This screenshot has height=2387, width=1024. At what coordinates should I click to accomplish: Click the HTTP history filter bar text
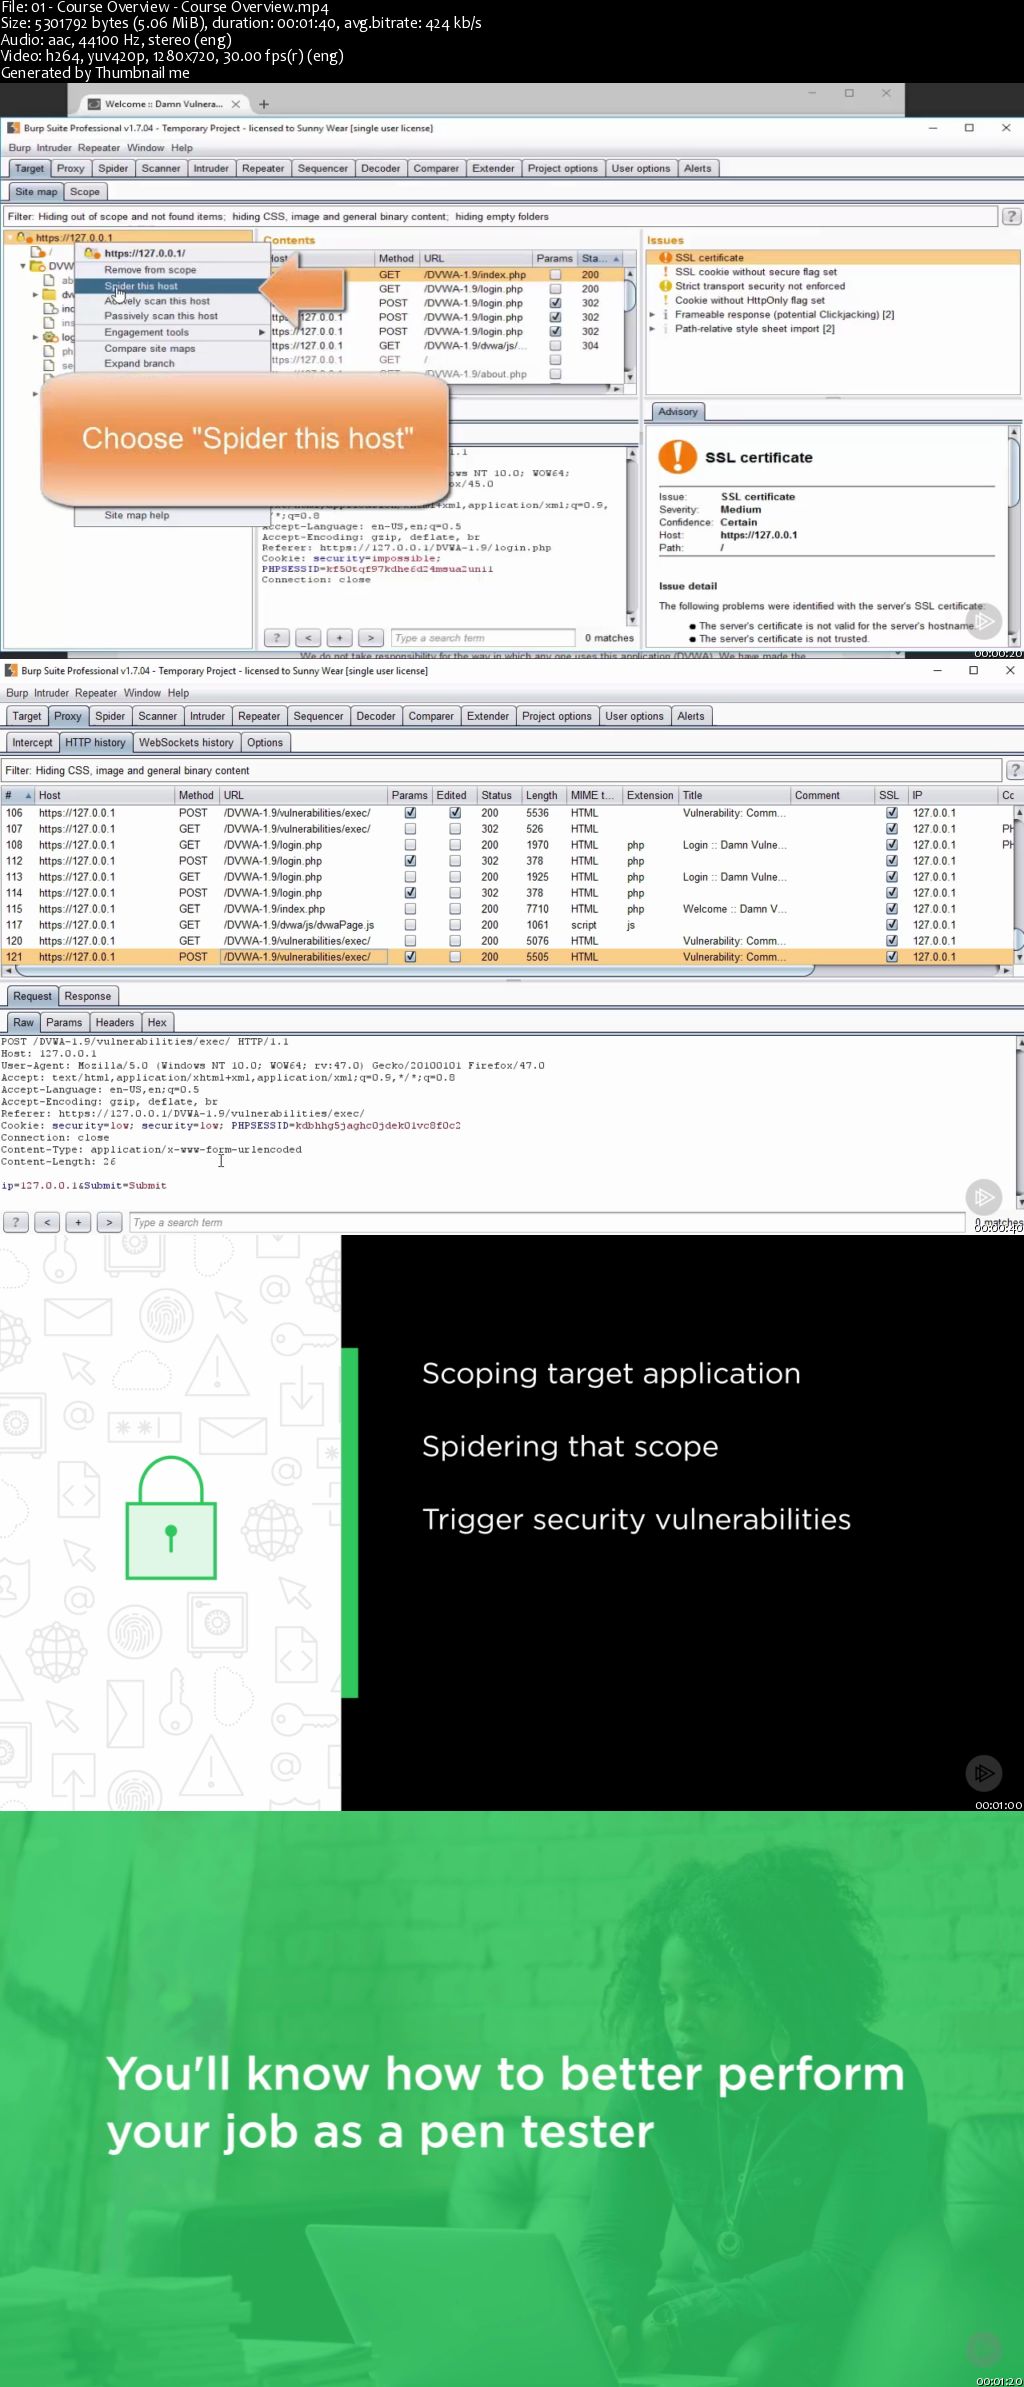[x=127, y=771]
